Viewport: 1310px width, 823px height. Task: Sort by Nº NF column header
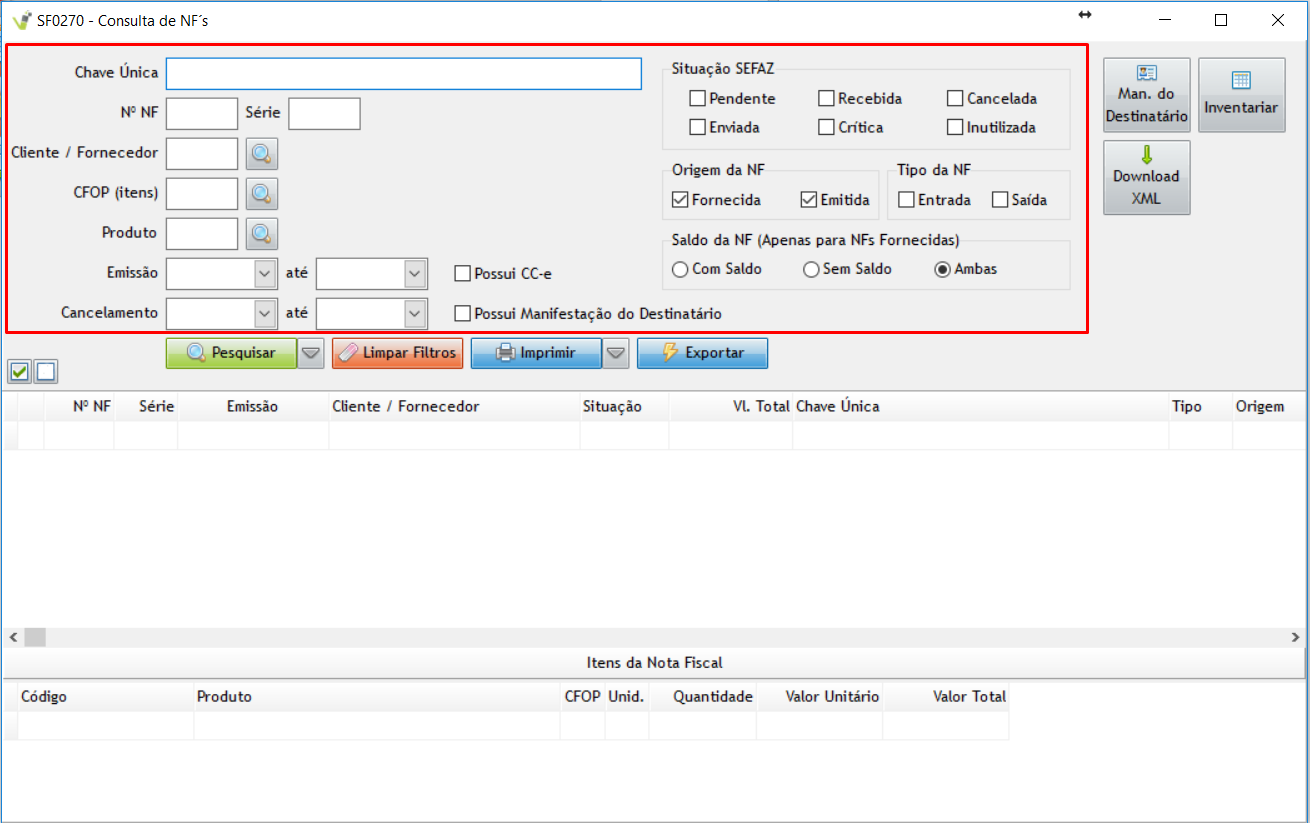click(x=79, y=407)
